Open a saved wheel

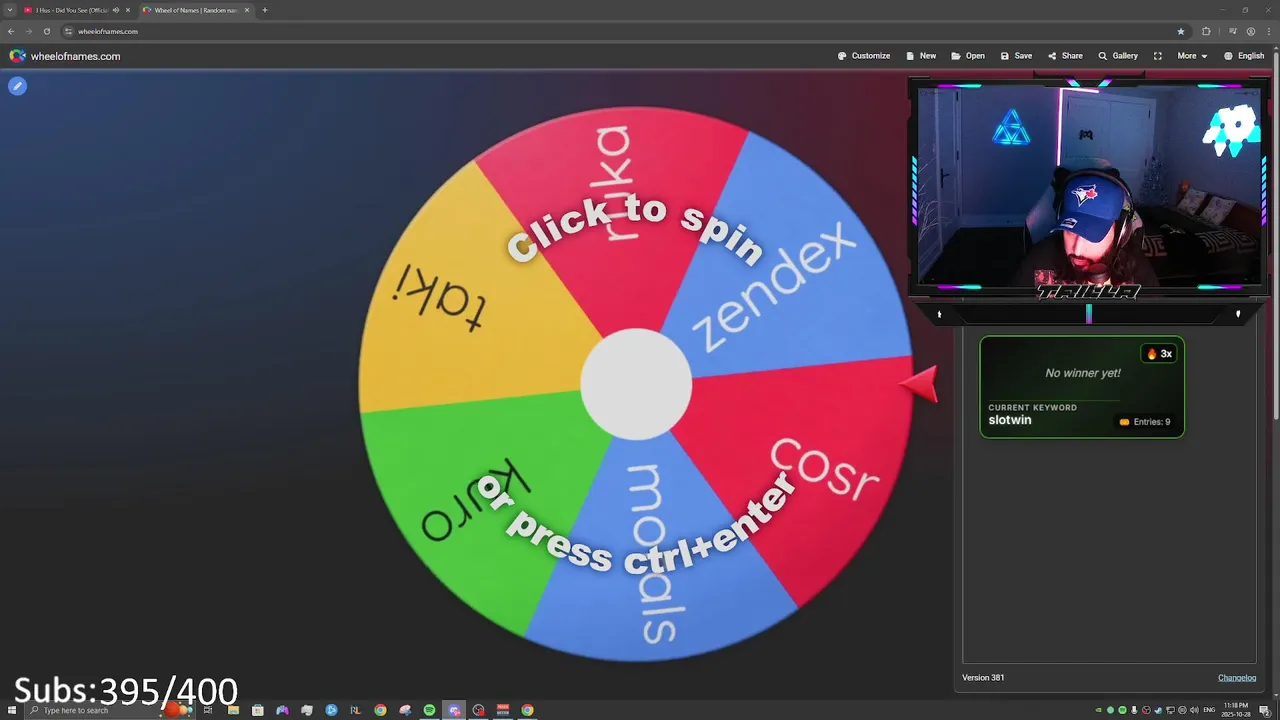[x=968, y=56]
